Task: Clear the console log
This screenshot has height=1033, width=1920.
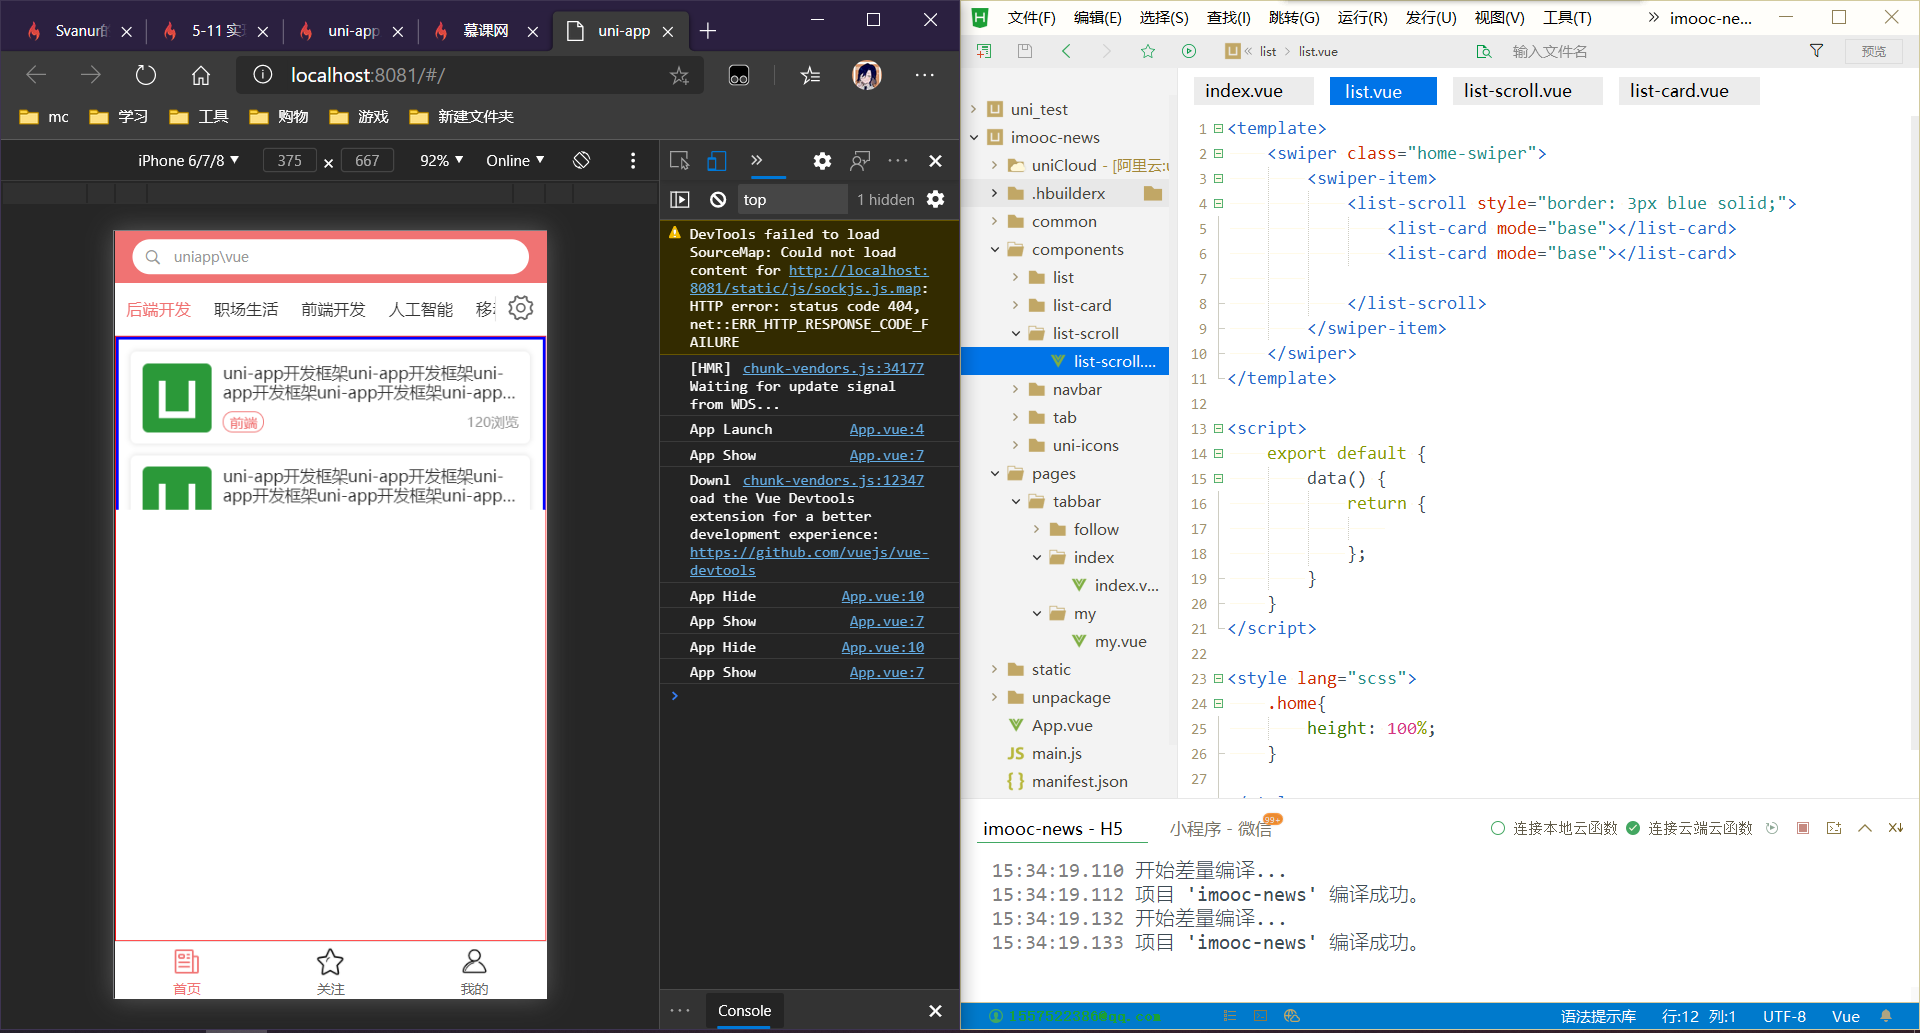Action: 718,199
